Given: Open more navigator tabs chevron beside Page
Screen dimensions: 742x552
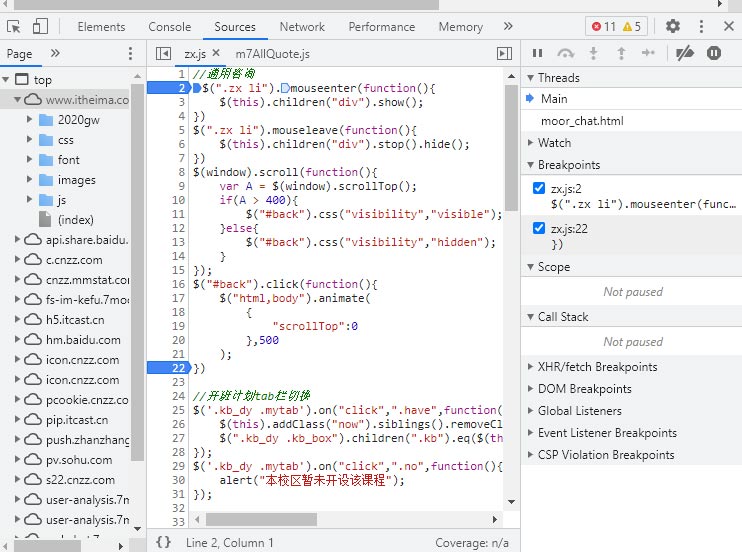Looking at the screenshot, I should 55,53.
